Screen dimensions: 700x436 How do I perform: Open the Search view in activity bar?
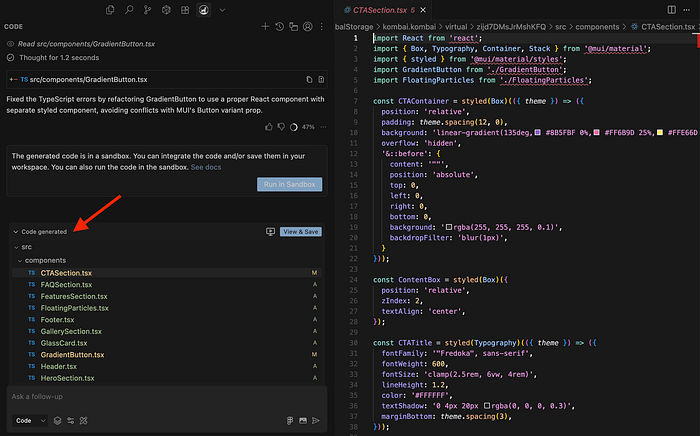(130, 9)
